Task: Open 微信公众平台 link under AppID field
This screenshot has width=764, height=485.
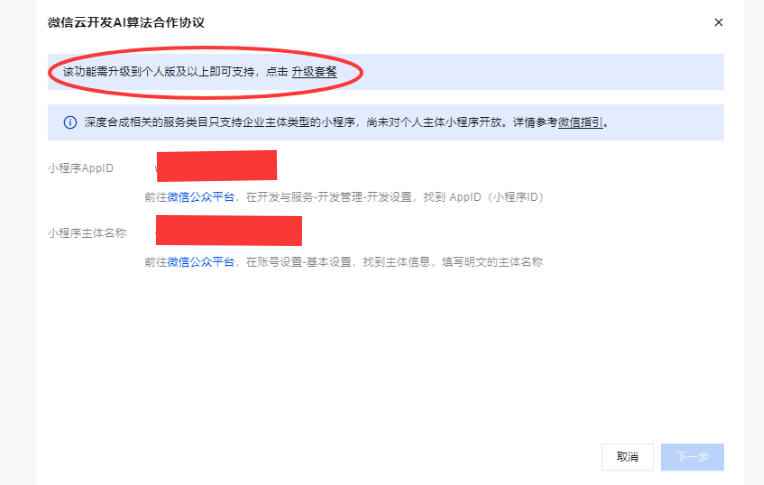Action: (201, 197)
